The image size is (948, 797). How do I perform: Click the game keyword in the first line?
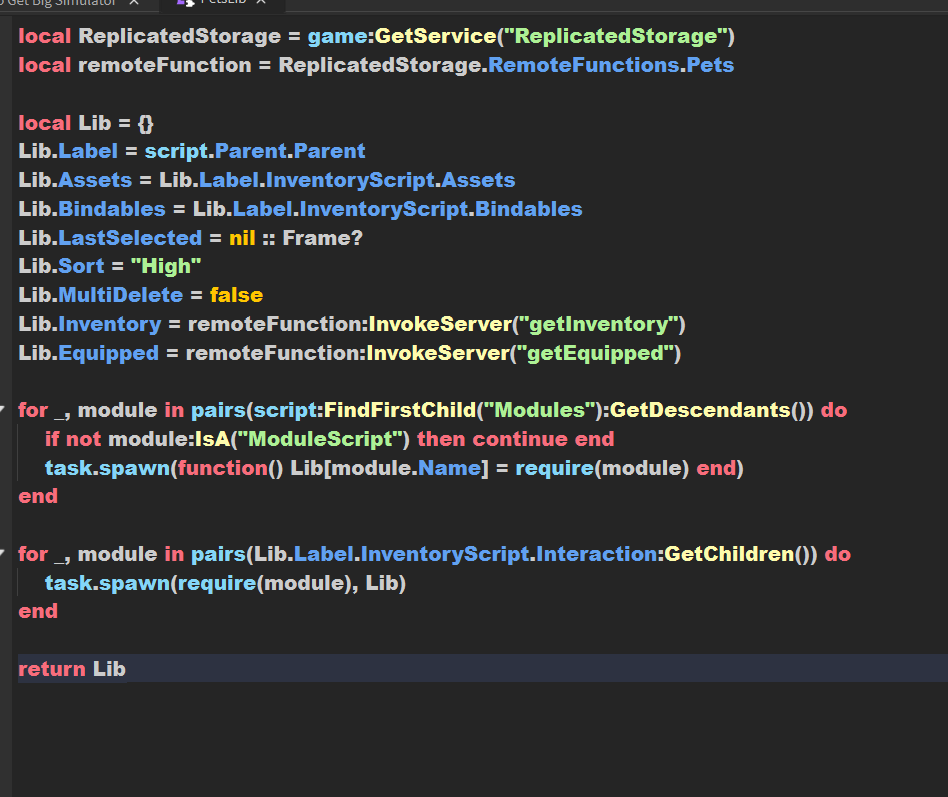[x=337, y=36]
